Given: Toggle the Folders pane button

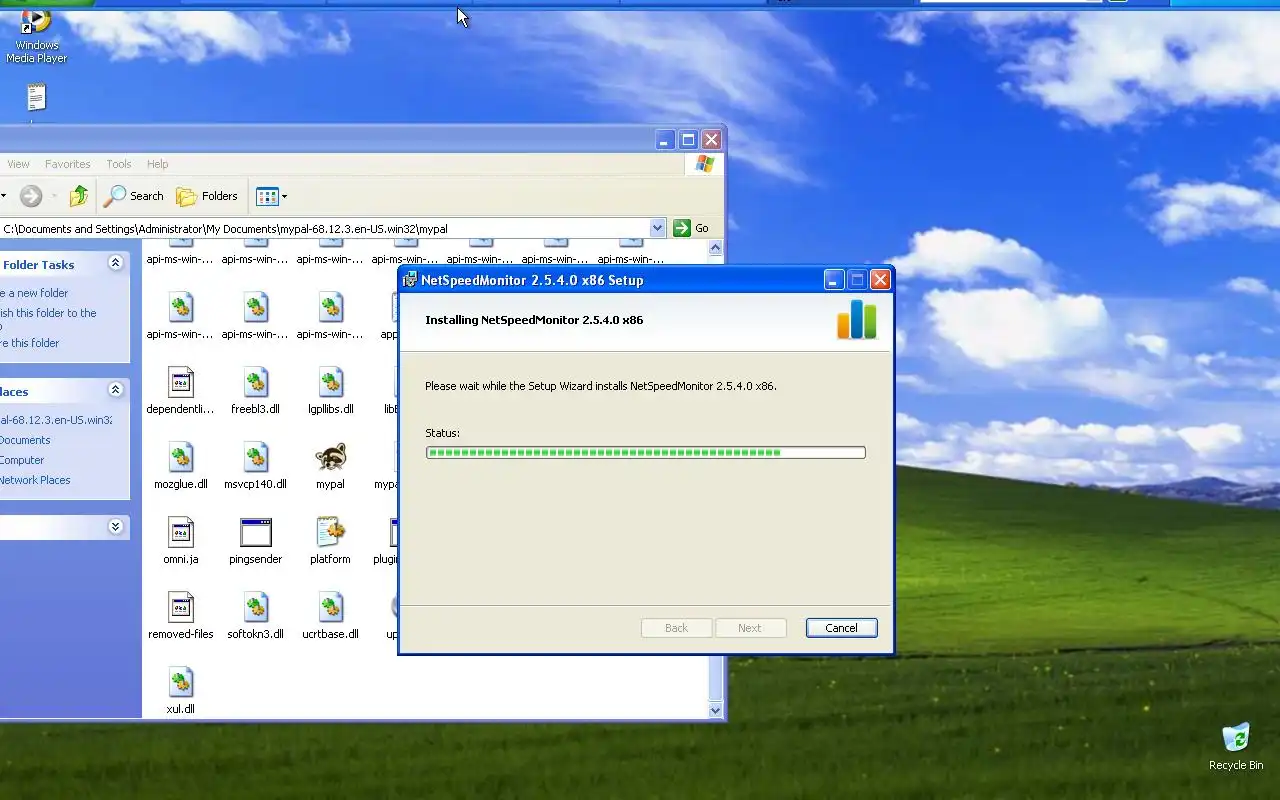Looking at the screenshot, I should 207,196.
